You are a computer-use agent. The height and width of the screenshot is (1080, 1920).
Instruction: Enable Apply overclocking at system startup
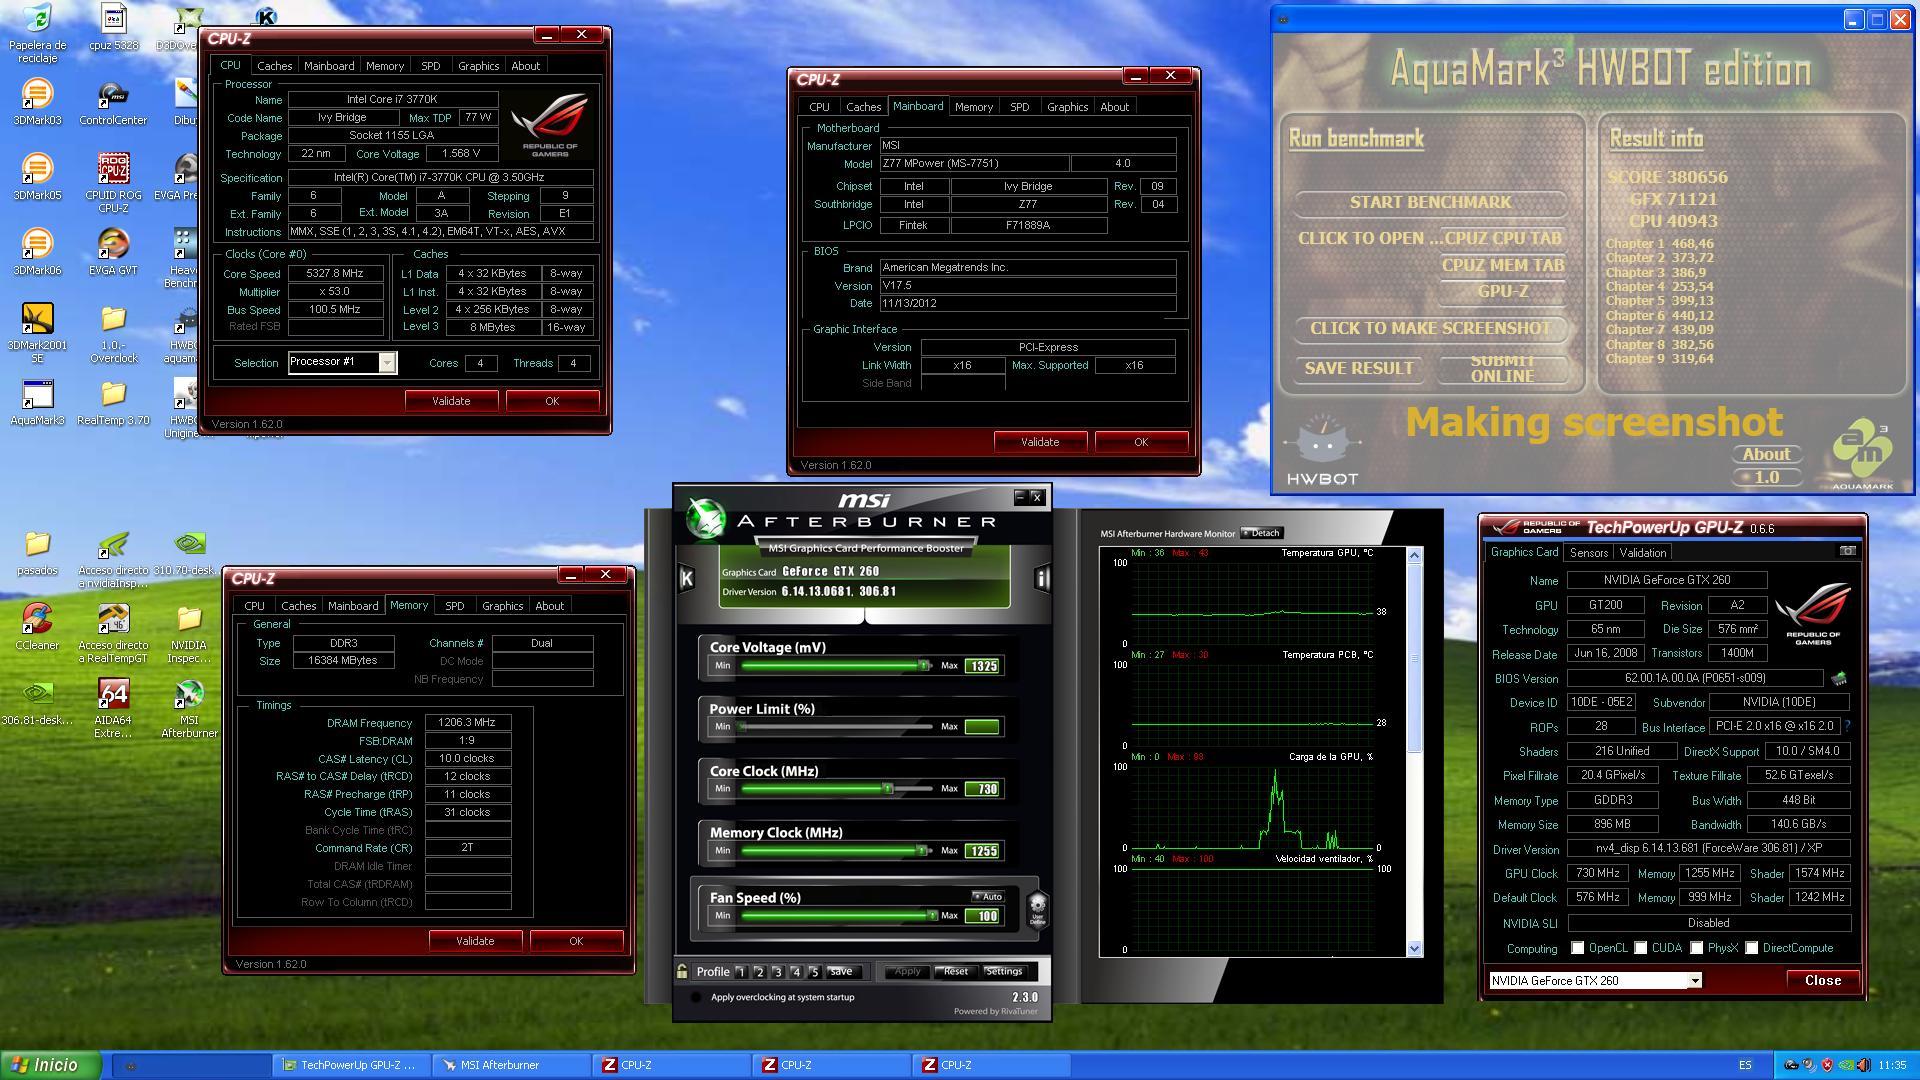pos(697,997)
